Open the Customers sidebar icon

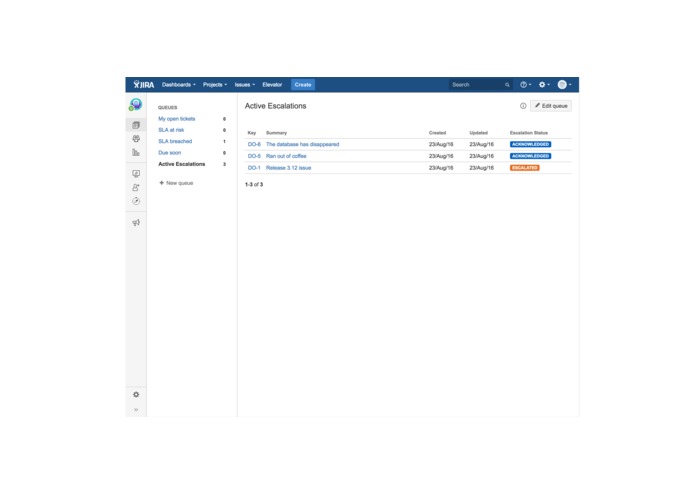136,139
